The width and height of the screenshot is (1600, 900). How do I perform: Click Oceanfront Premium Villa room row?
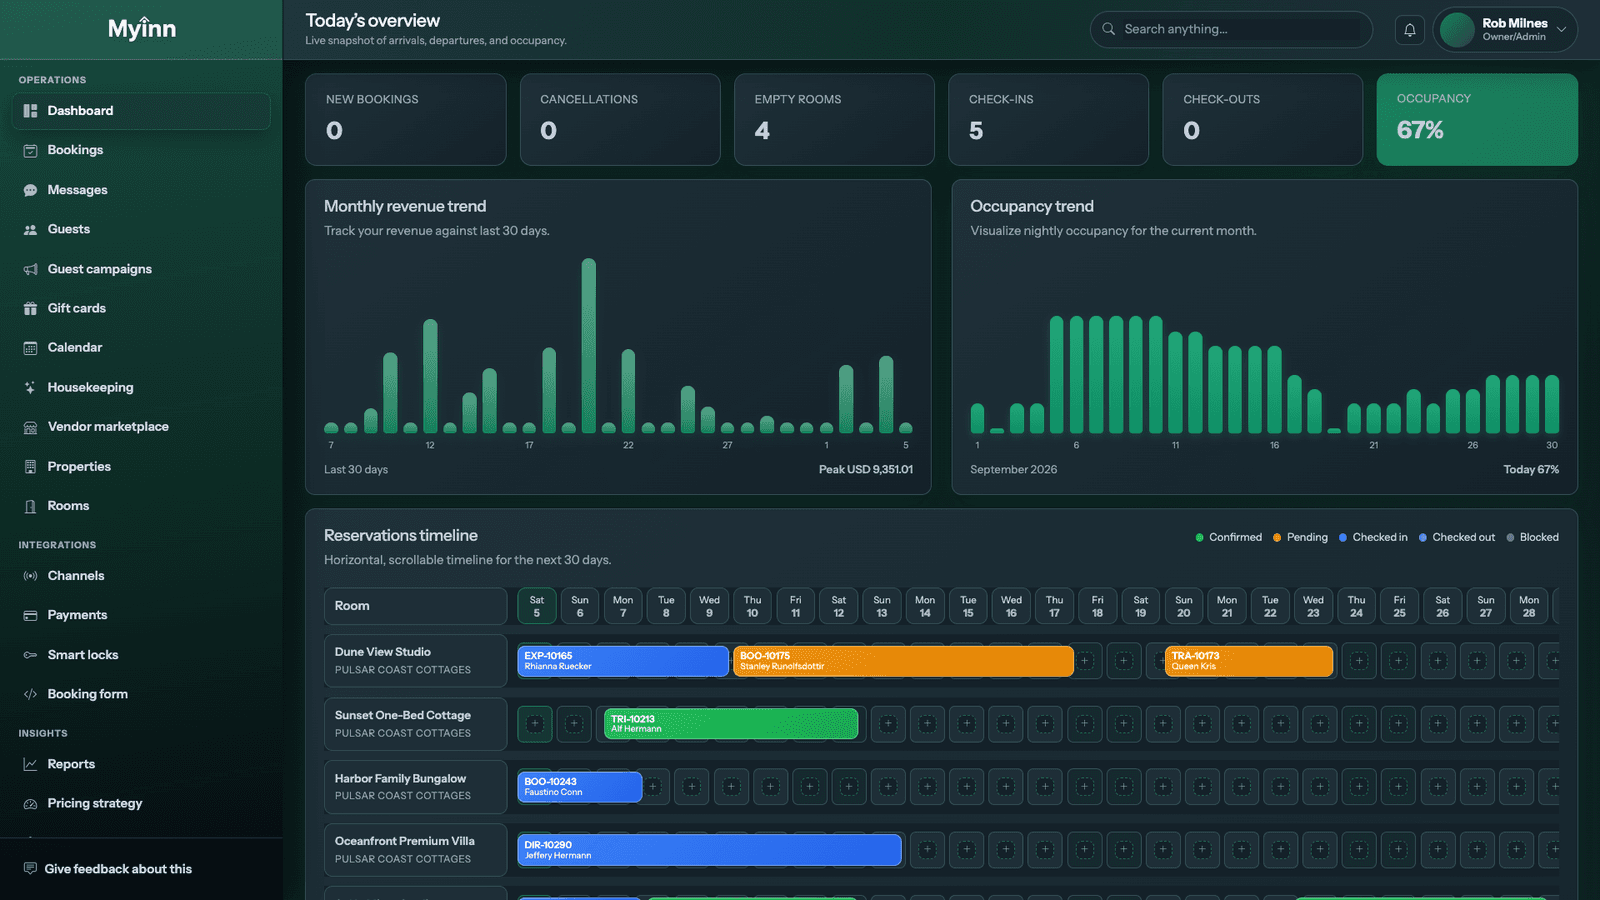point(415,850)
